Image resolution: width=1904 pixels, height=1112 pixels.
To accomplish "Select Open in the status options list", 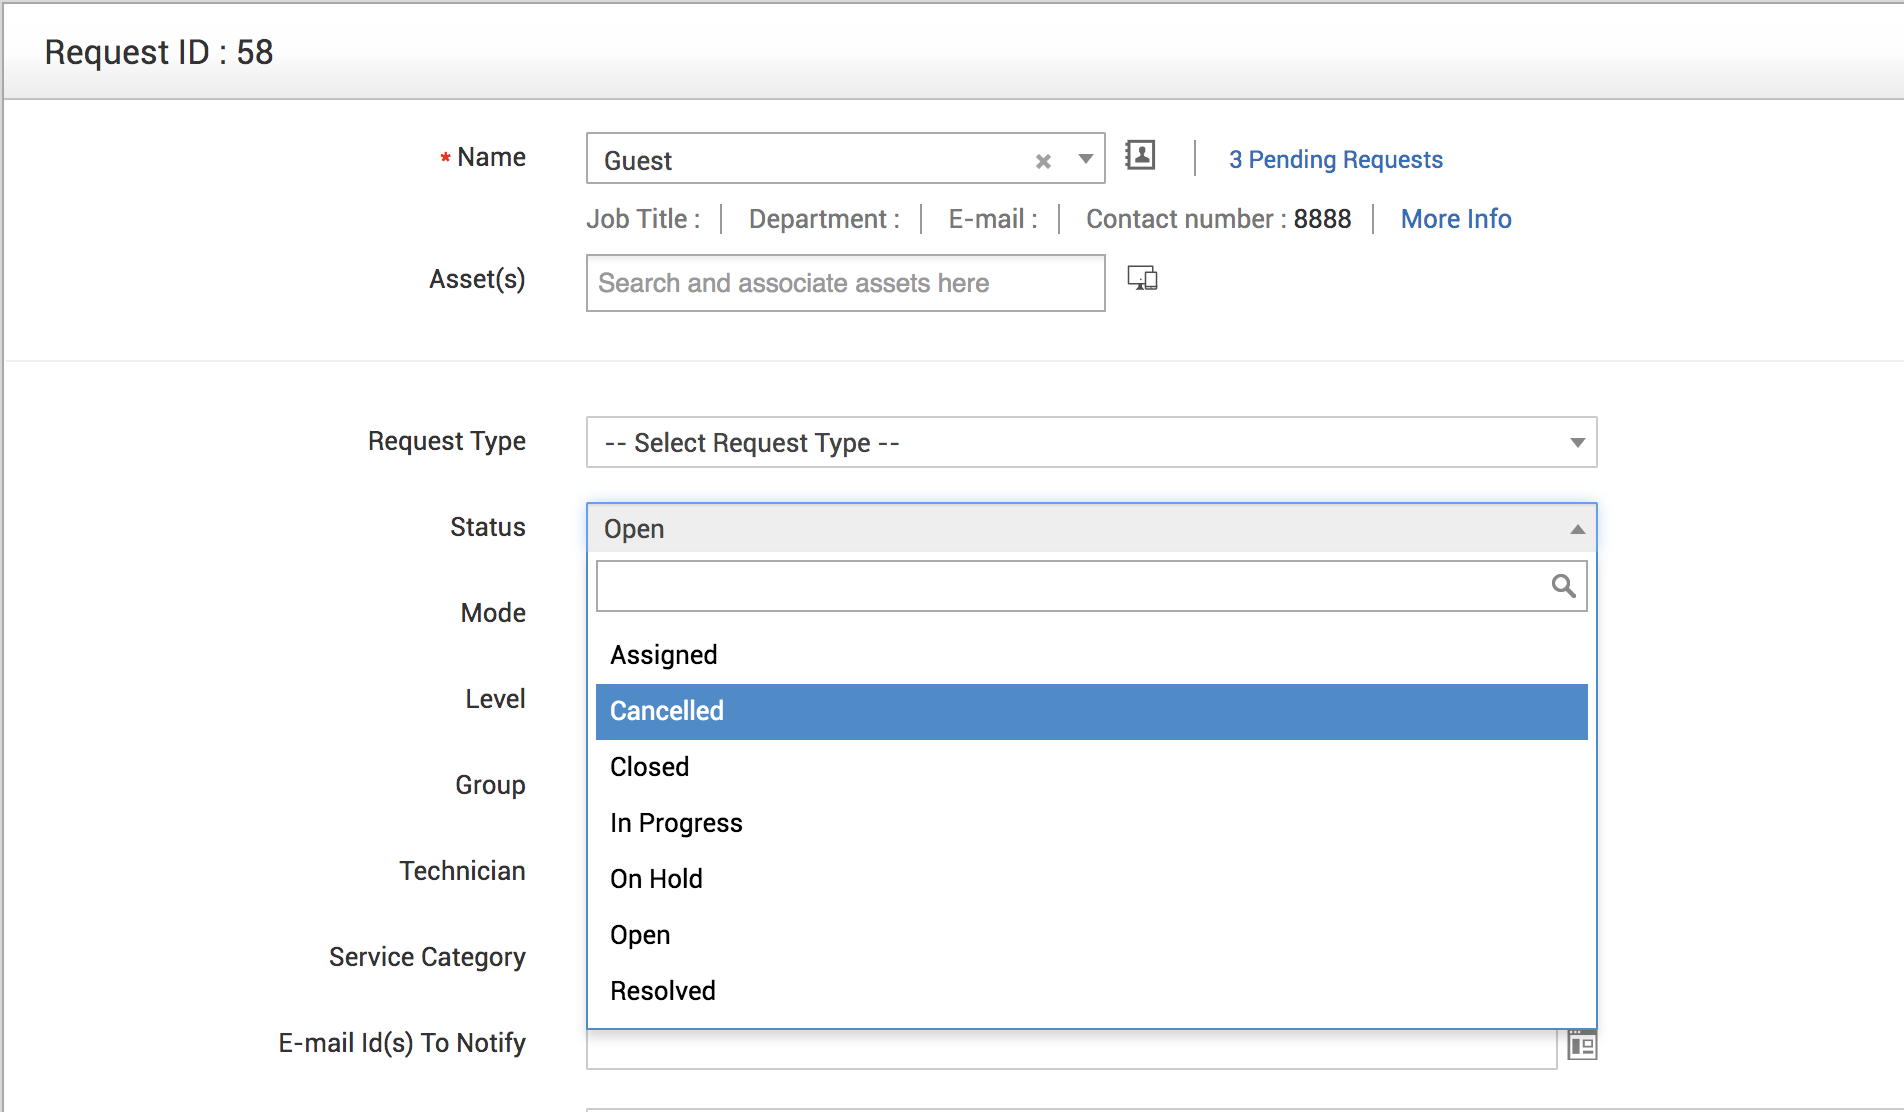I will pyautogui.click(x=1091, y=935).
